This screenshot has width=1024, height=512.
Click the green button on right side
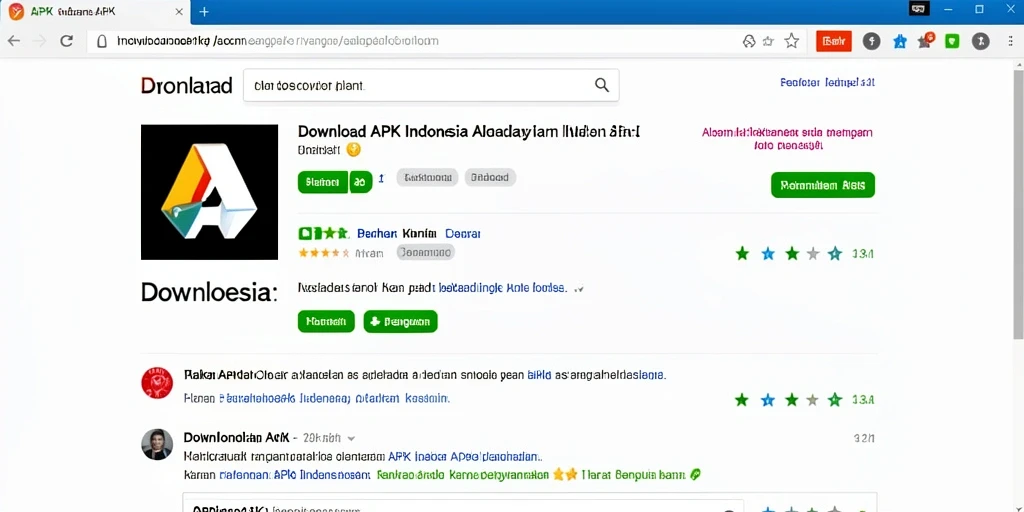click(x=823, y=185)
